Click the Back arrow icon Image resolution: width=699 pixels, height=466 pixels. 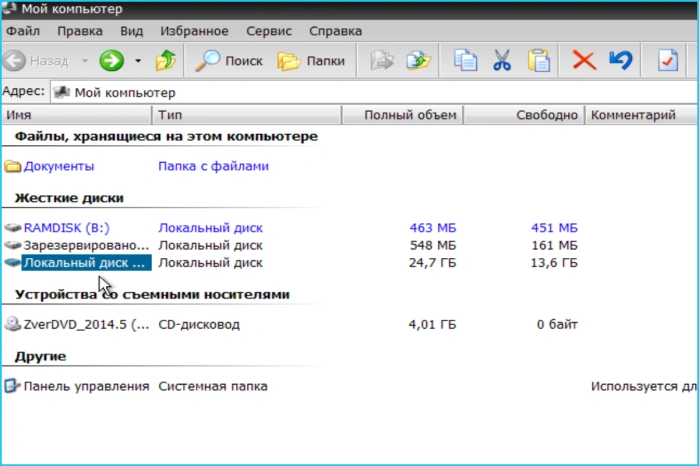(14, 61)
